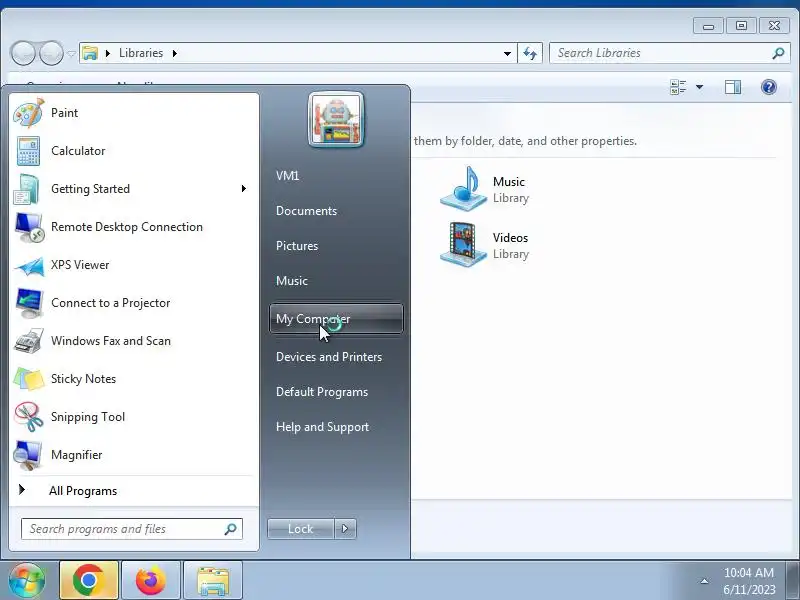Toggle the Explorer preview pane icon
Viewport: 800px width, 600px height.
pos(733,87)
